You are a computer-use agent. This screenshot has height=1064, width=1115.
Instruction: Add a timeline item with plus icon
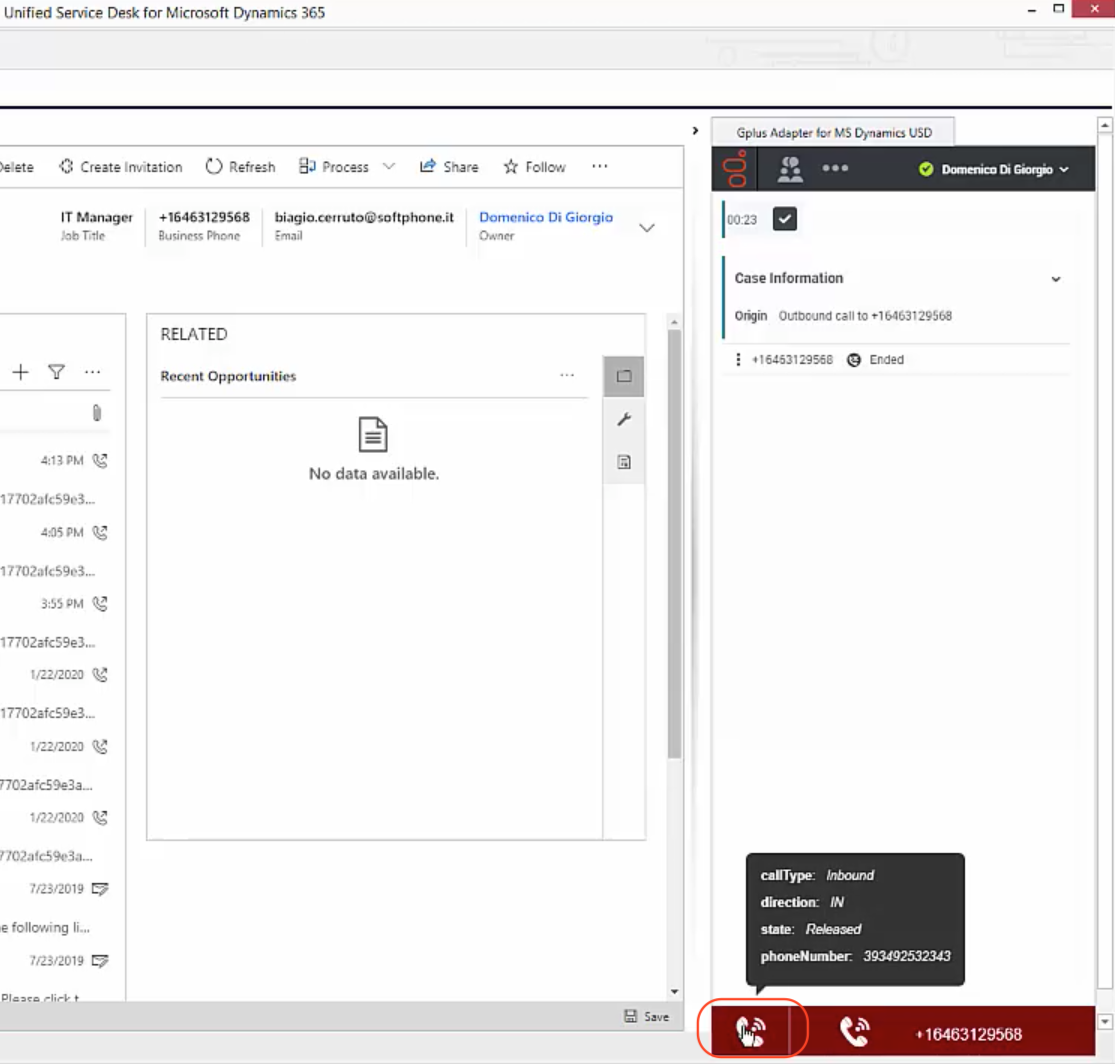[21, 371]
